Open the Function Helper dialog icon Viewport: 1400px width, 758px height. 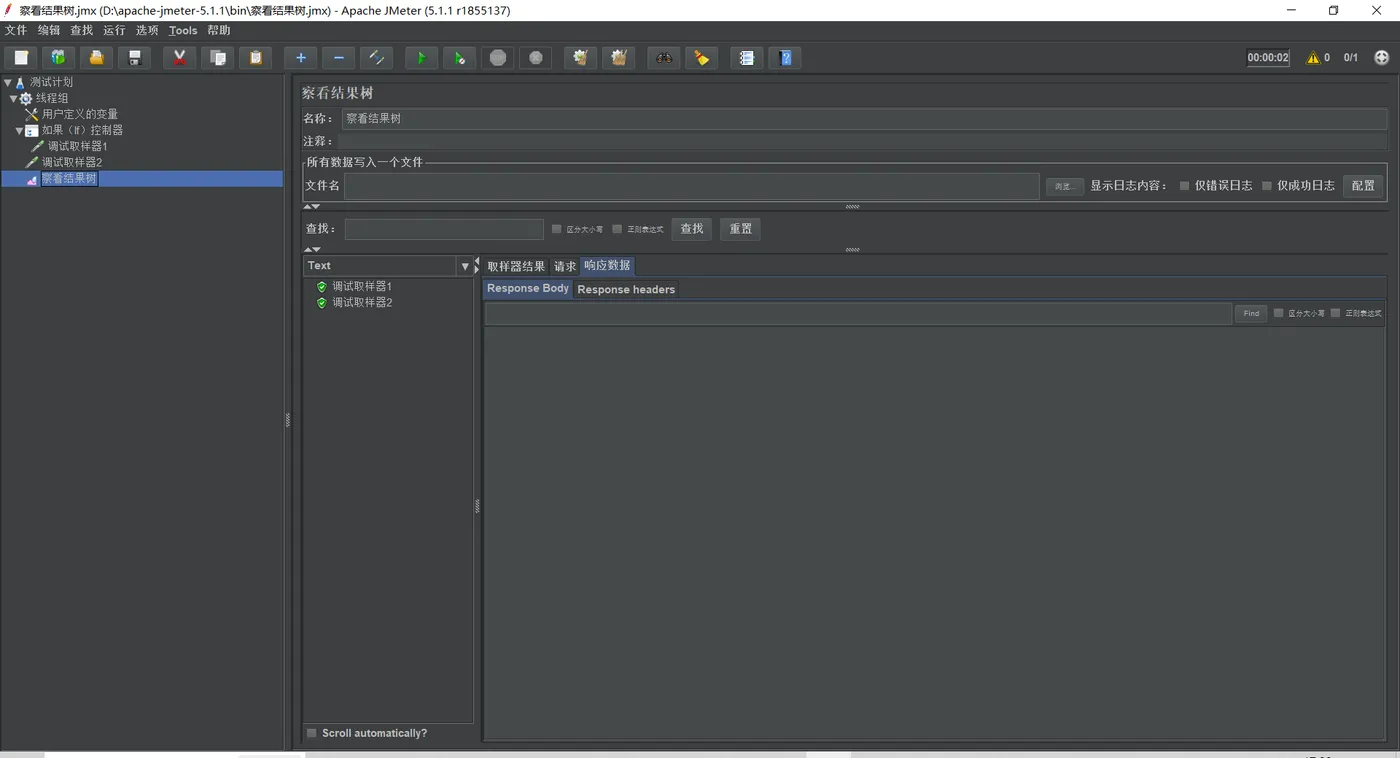tap(746, 58)
